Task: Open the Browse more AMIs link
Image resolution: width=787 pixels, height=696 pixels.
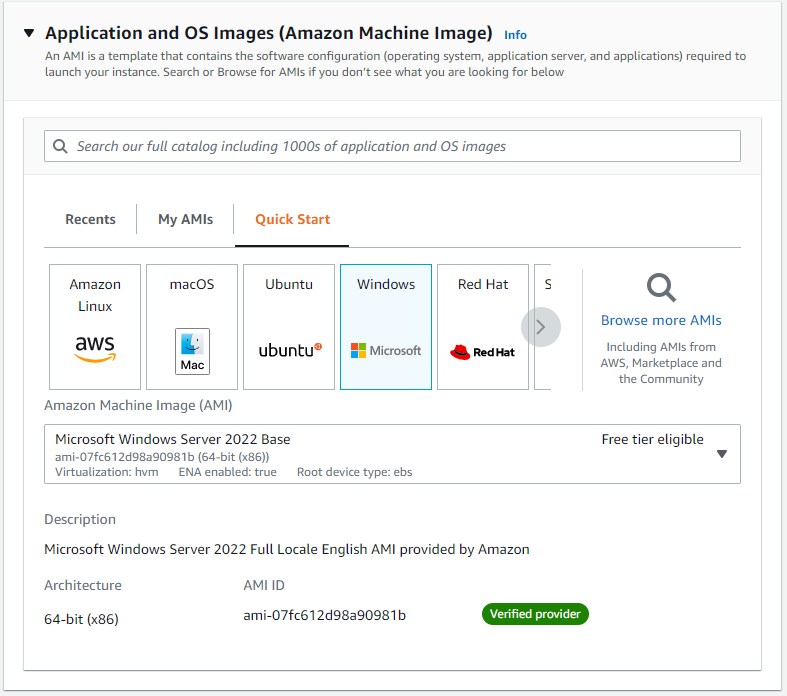Action: pos(661,320)
